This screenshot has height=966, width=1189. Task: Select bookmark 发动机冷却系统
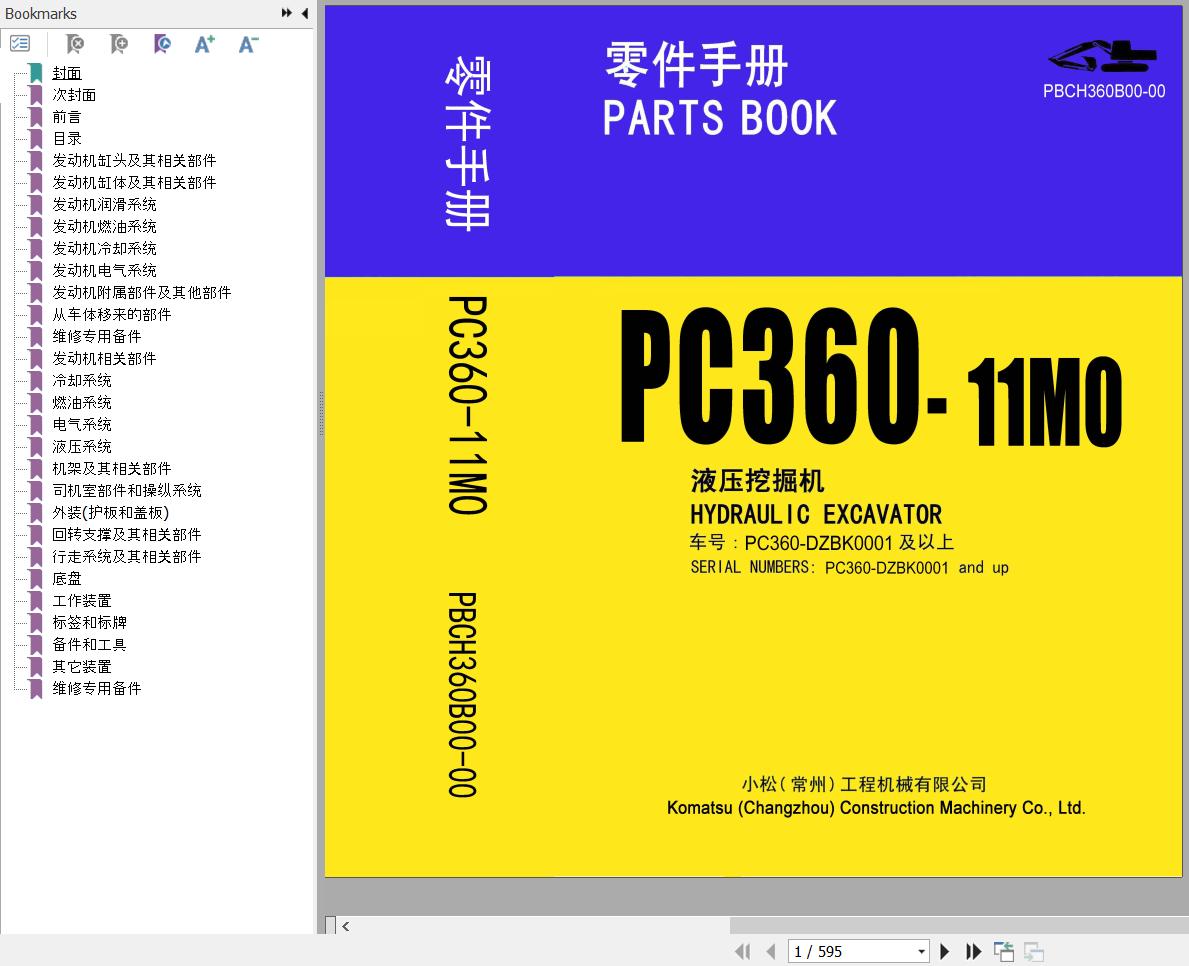coord(104,249)
